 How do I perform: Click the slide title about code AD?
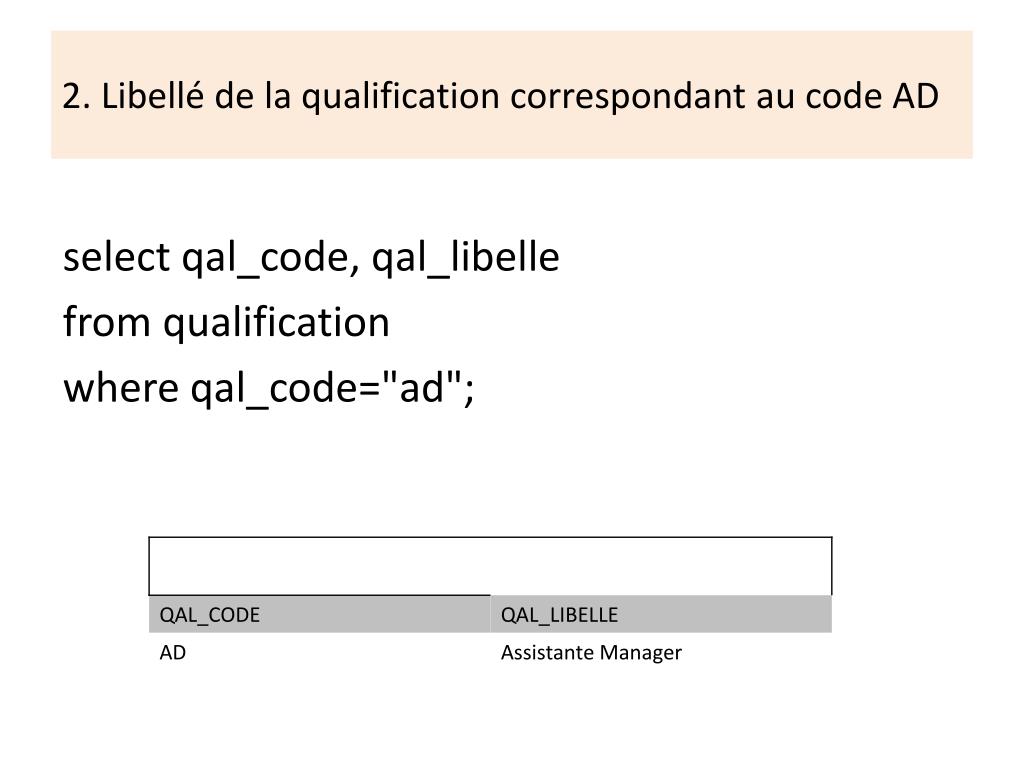pos(500,96)
